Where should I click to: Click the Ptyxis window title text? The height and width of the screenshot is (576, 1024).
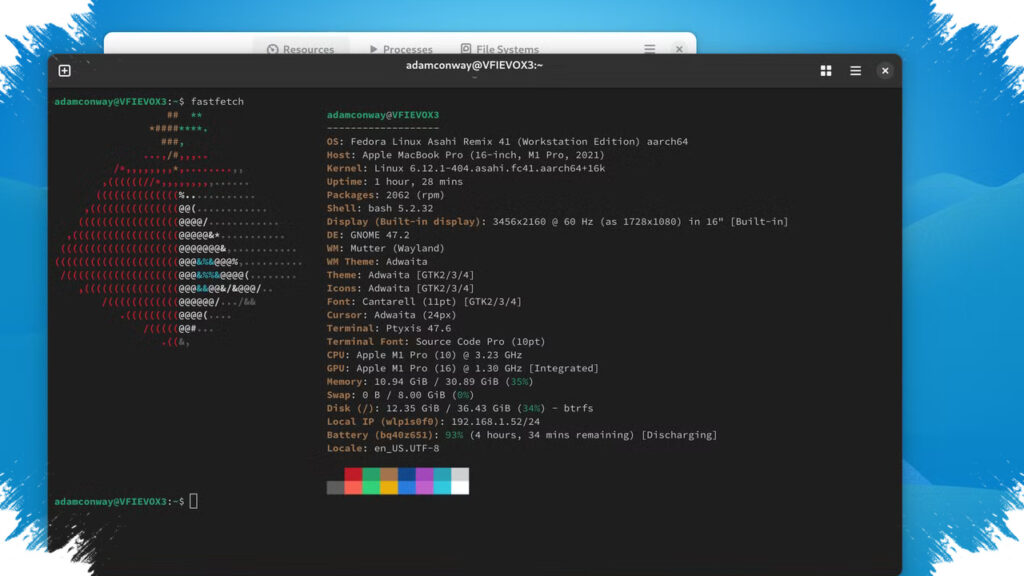[474, 65]
